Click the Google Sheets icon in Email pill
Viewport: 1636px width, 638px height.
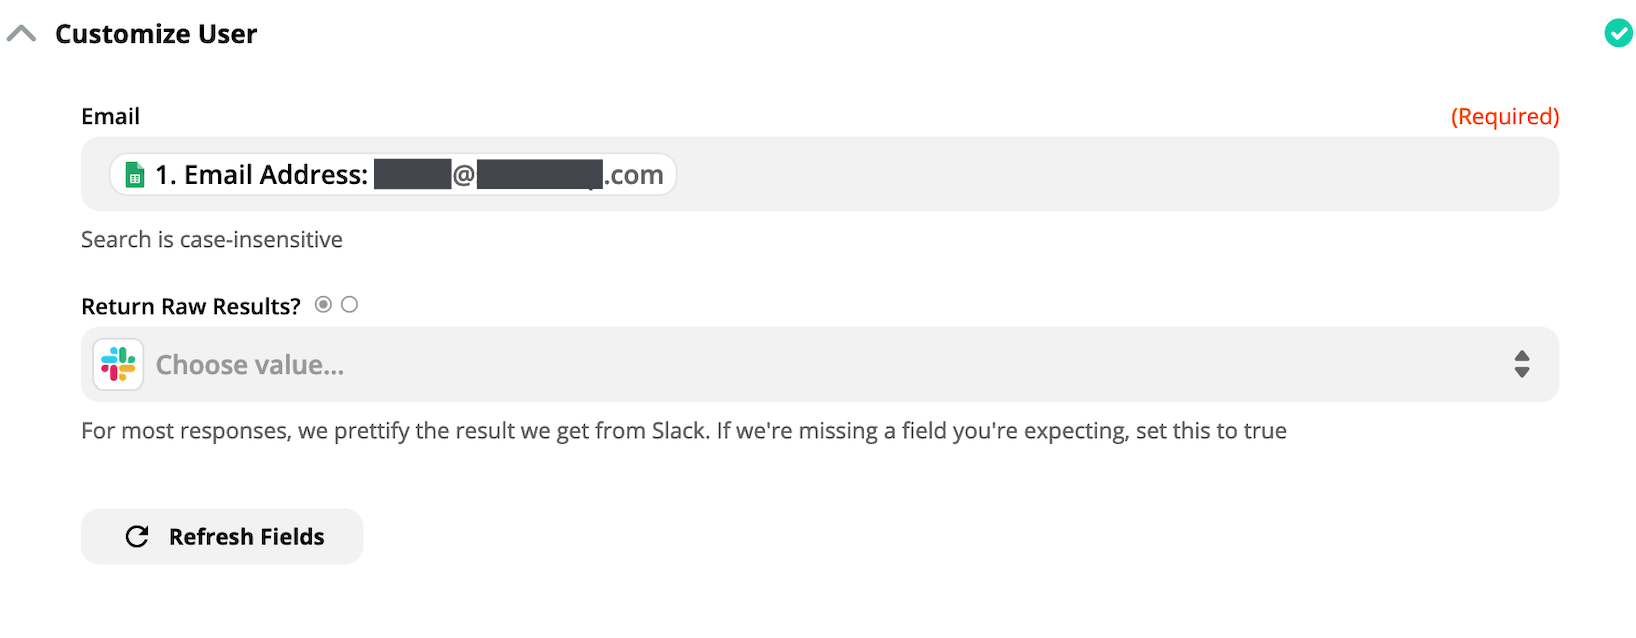click(135, 176)
